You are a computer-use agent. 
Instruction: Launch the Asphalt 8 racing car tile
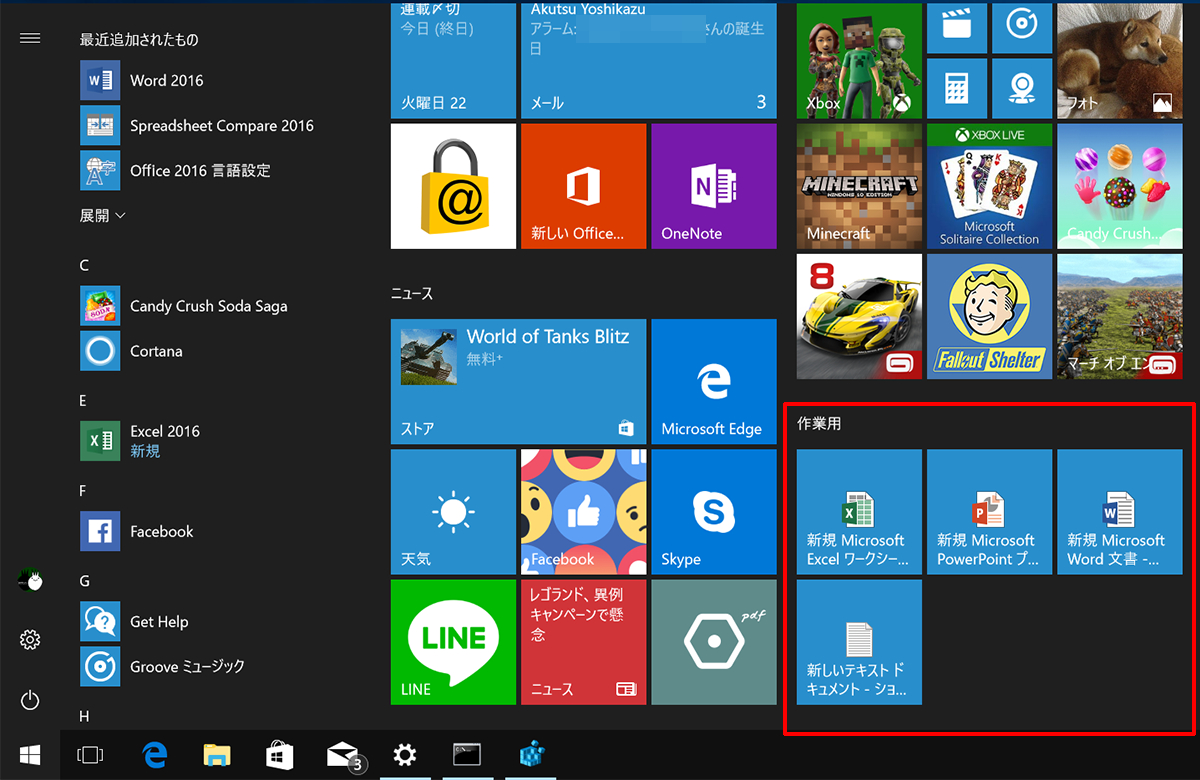[859, 316]
